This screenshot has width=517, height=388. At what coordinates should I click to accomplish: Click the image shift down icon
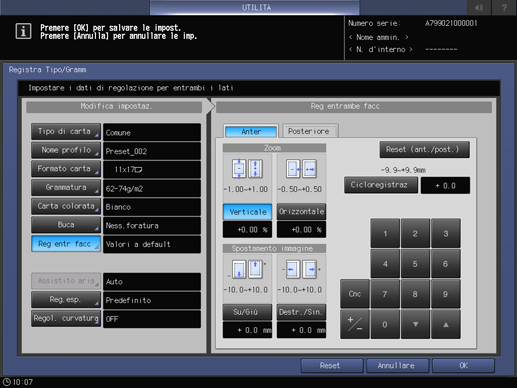pyautogui.click(x=239, y=269)
